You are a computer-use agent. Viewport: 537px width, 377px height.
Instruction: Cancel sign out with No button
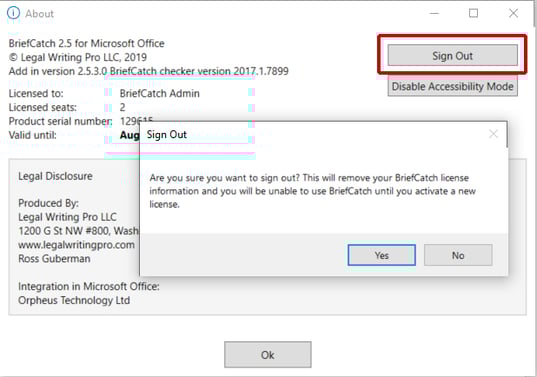pyautogui.click(x=458, y=255)
